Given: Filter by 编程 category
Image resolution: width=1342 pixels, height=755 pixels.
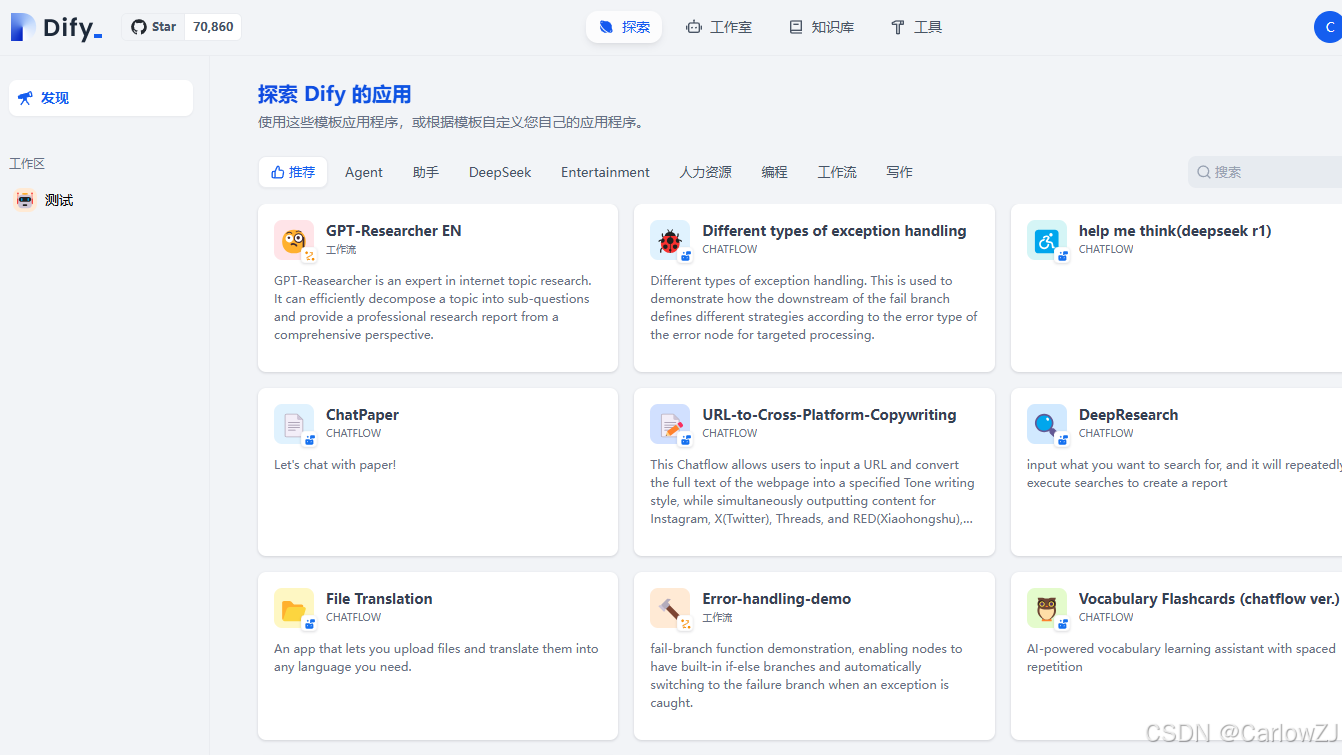Looking at the screenshot, I should pyautogui.click(x=774, y=172).
